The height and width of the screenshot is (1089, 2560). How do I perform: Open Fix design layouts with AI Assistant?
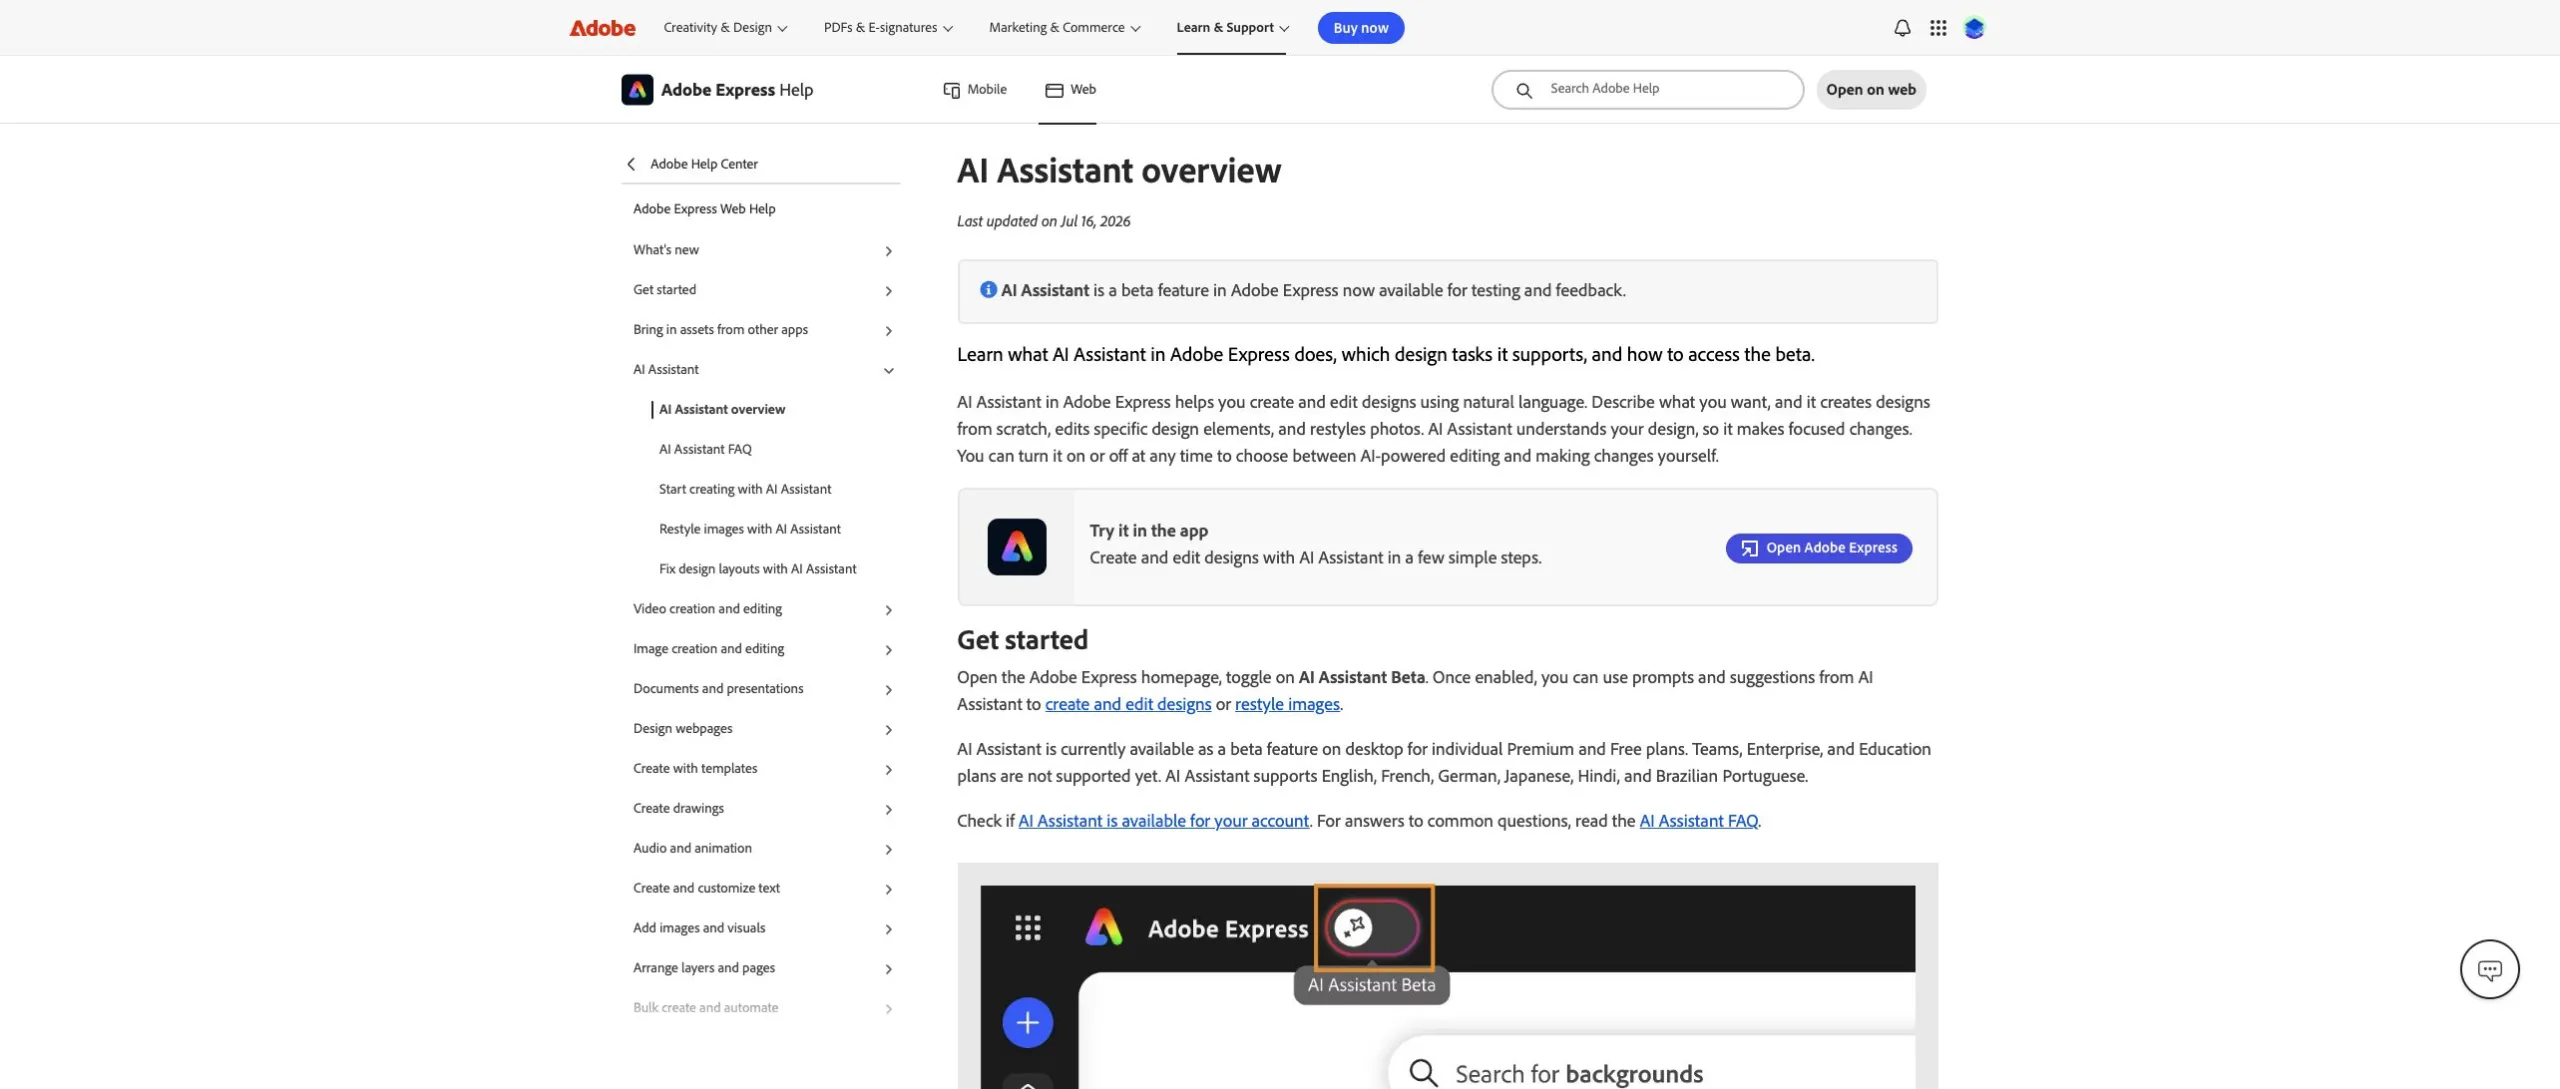click(758, 570)
